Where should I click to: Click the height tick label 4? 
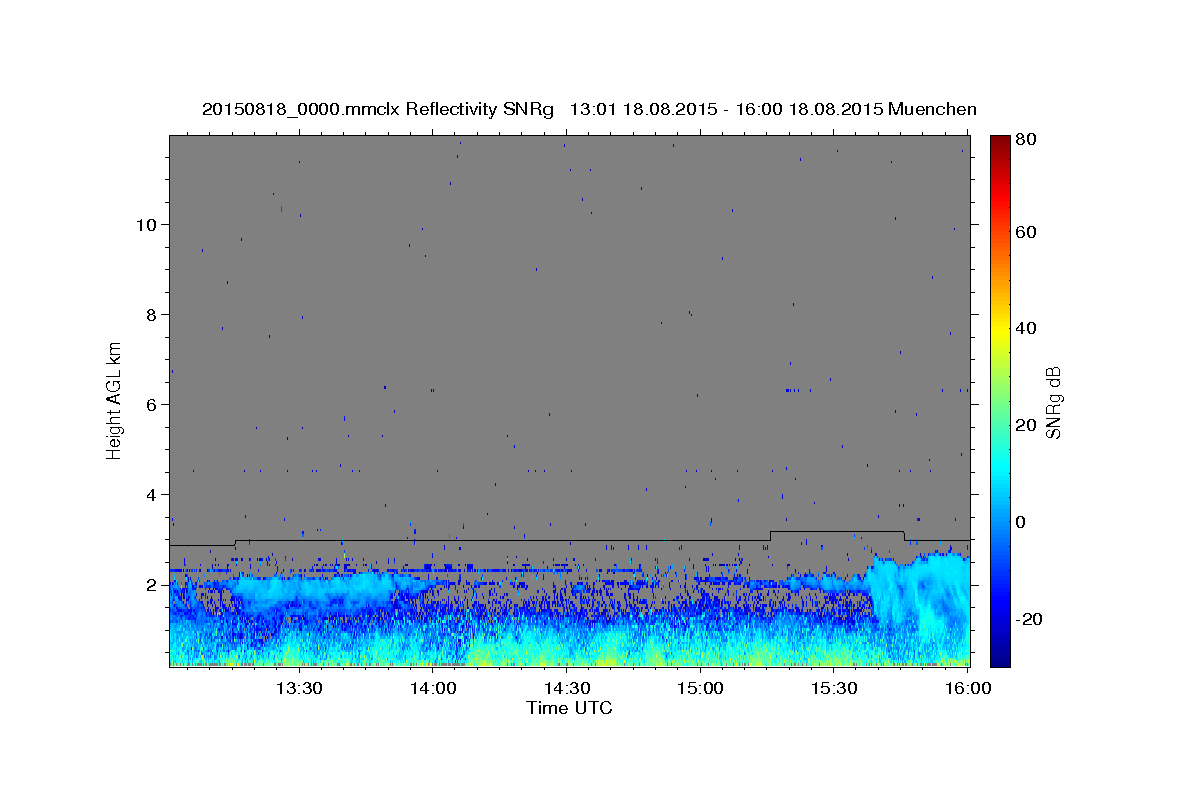(152, 494)
